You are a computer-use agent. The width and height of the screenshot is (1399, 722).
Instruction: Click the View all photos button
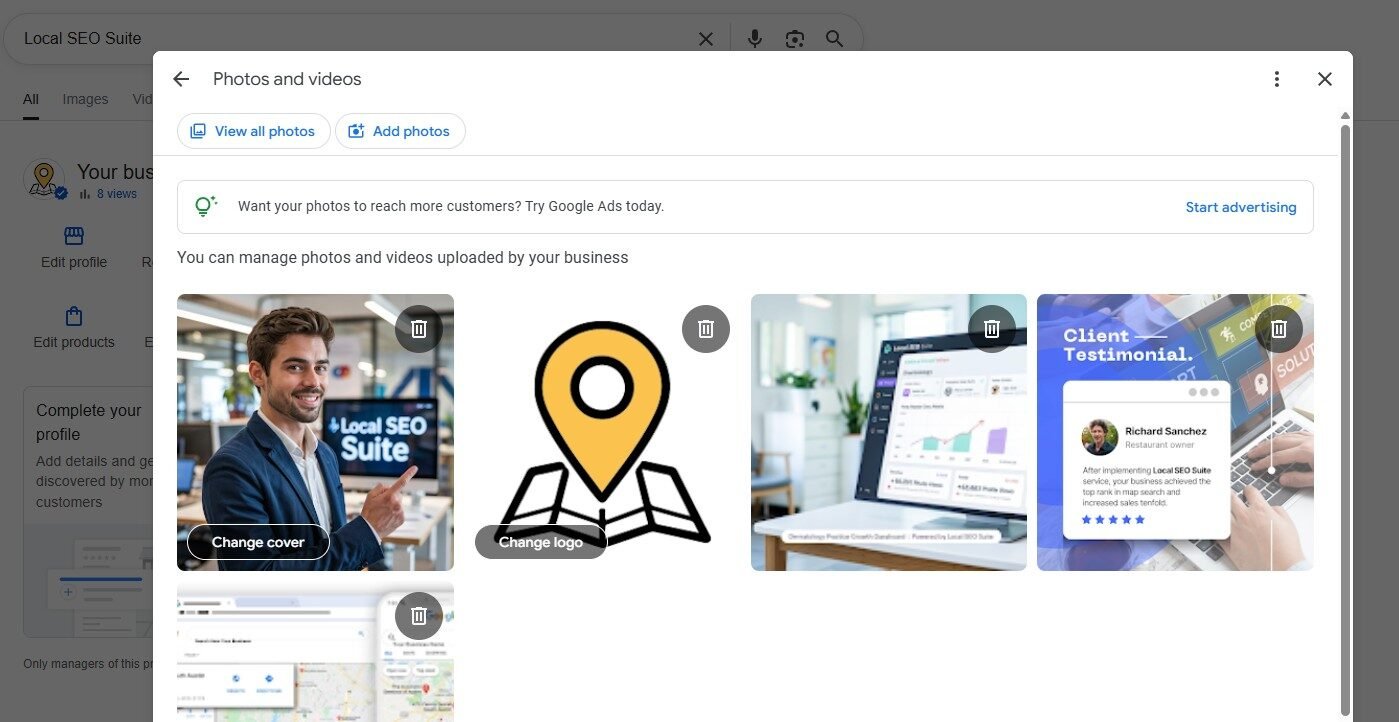[253, 131]
